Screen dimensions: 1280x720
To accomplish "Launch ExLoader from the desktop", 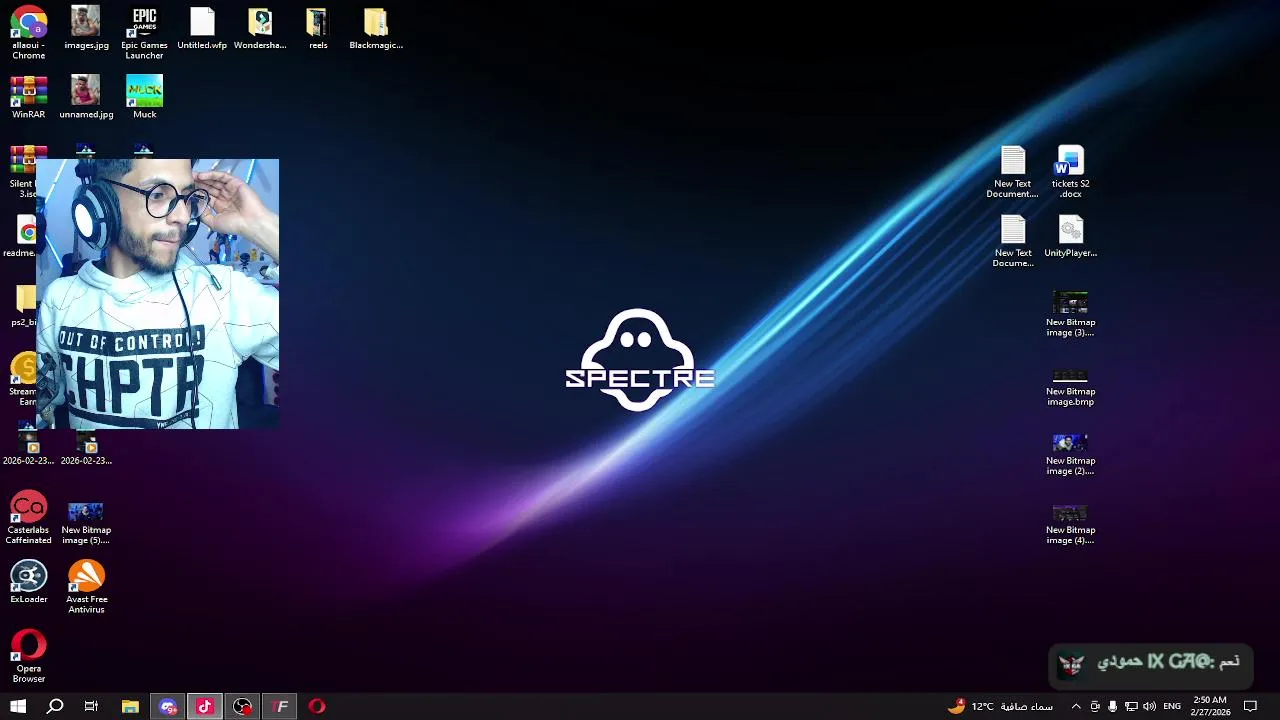I will (x=28, y=582).
